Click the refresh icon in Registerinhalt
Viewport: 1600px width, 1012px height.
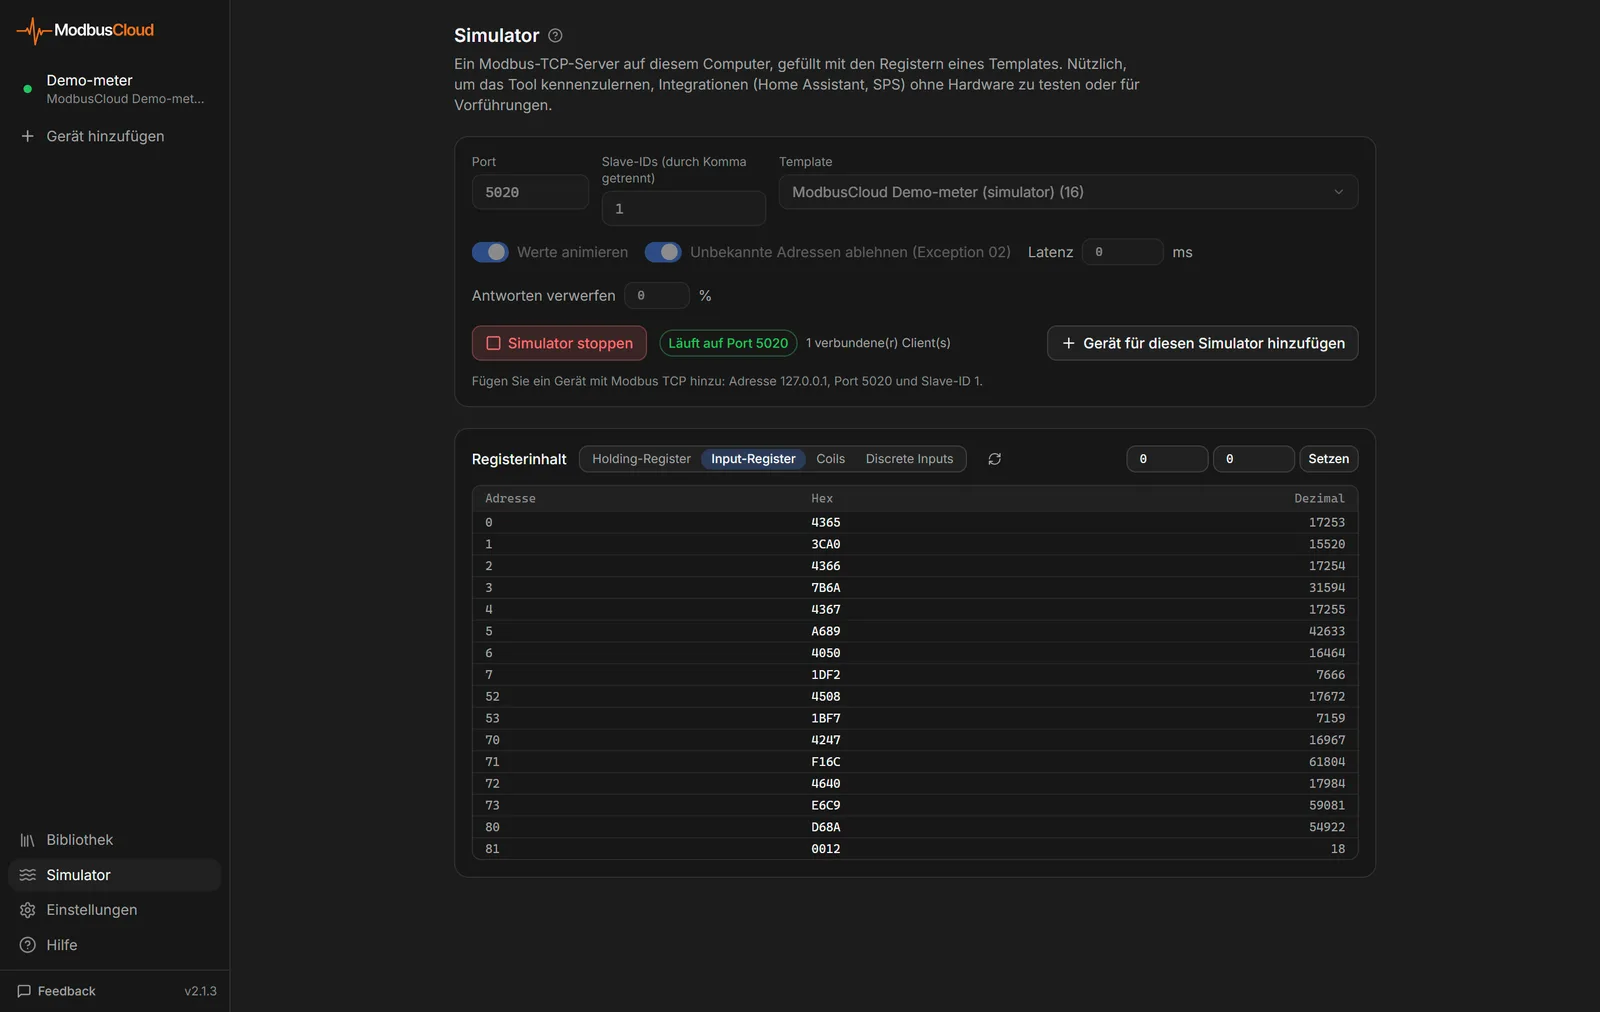[x=994, y=459]
